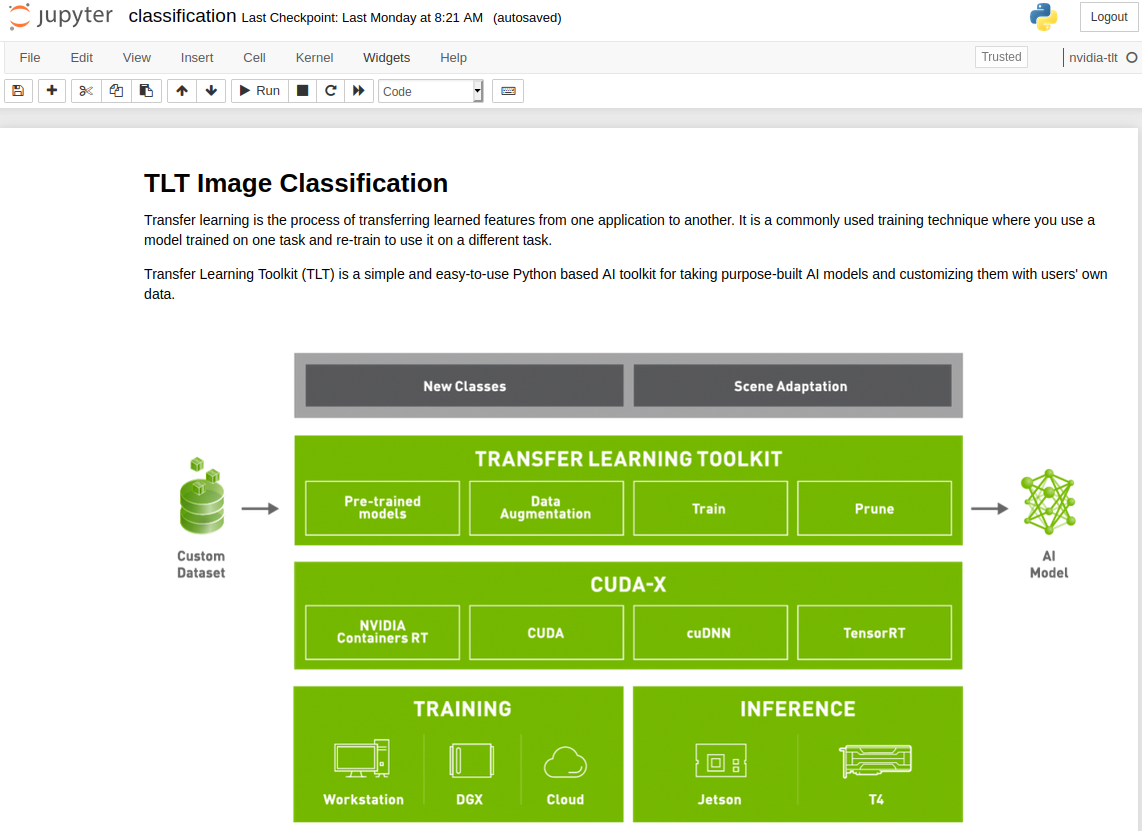Rename notebook by clicking classification title
This screenshot has height=831, width=1142.
(182, 16)
